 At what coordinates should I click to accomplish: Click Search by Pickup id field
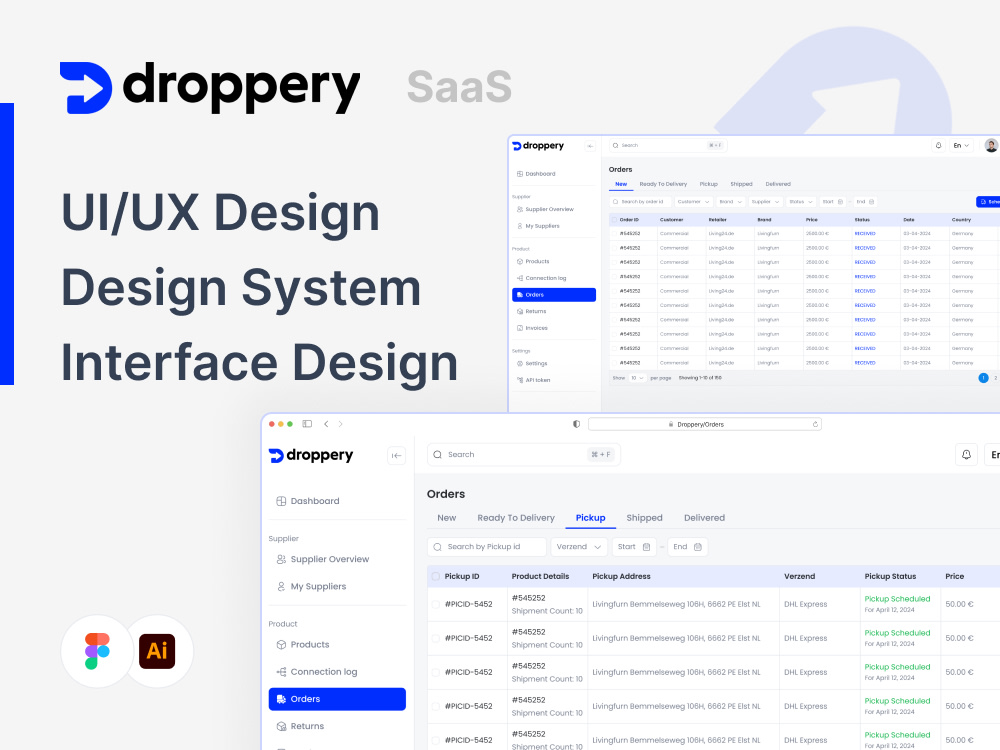pyautogui.click(x=487, y=547)
